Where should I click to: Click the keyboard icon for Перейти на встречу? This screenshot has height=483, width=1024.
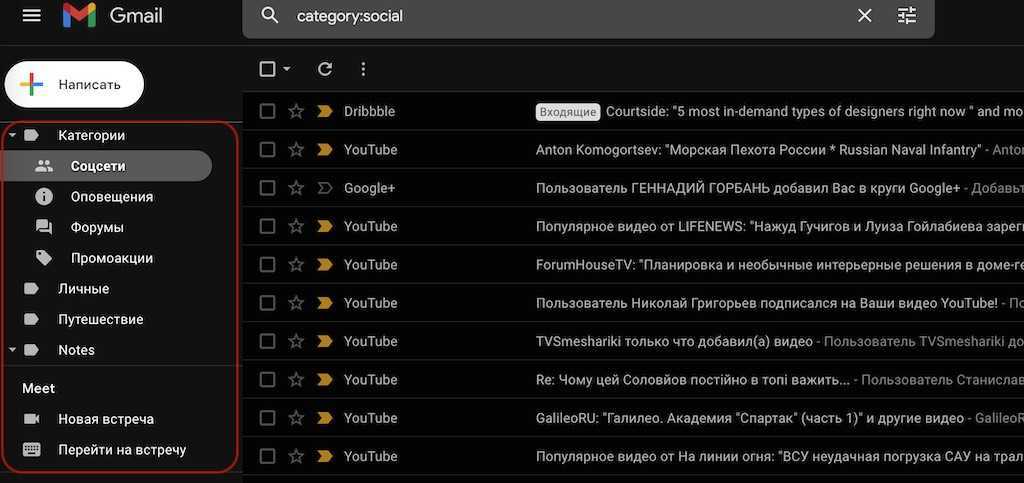click(x=31, y=450)
